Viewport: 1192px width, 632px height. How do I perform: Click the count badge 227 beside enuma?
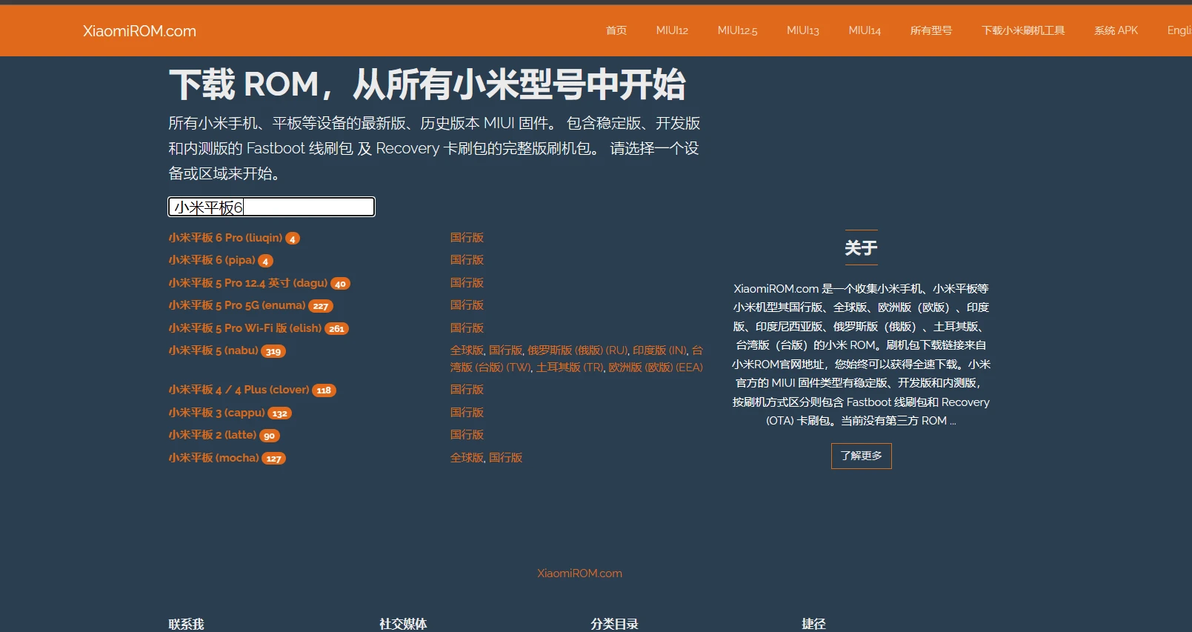point(321,306)
